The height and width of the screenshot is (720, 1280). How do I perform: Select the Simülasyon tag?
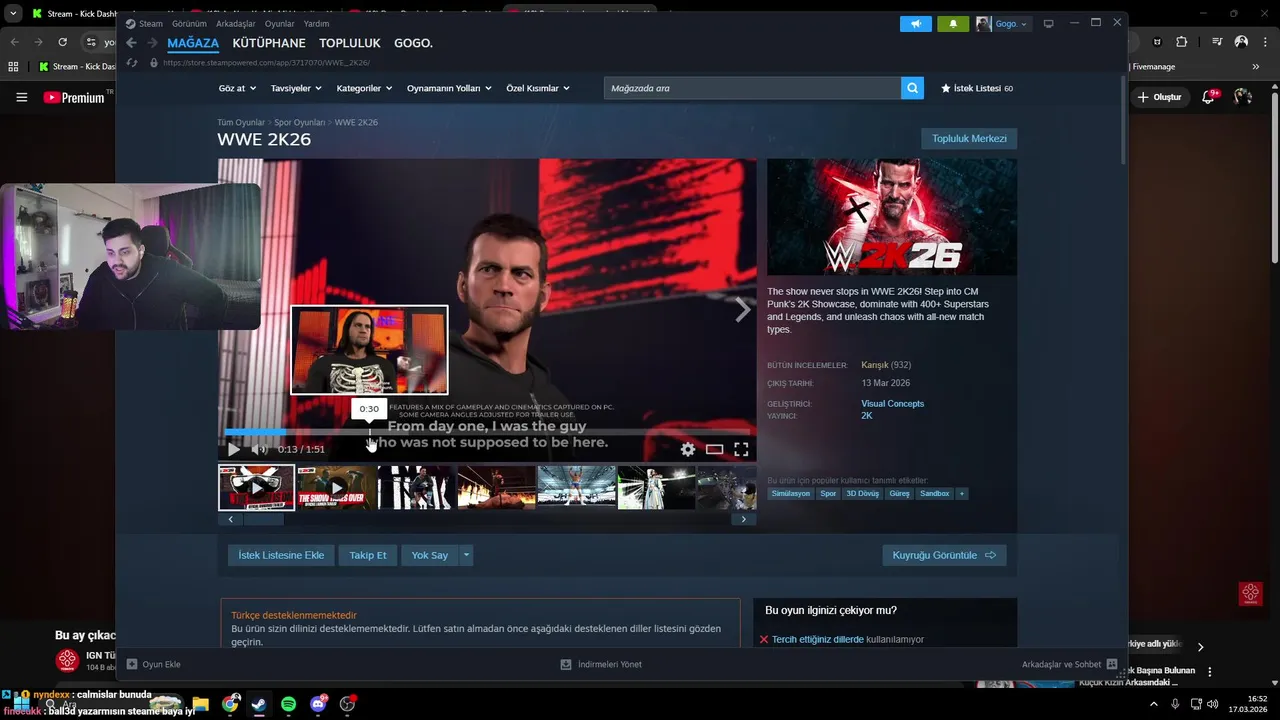click(x=790, y=493)
